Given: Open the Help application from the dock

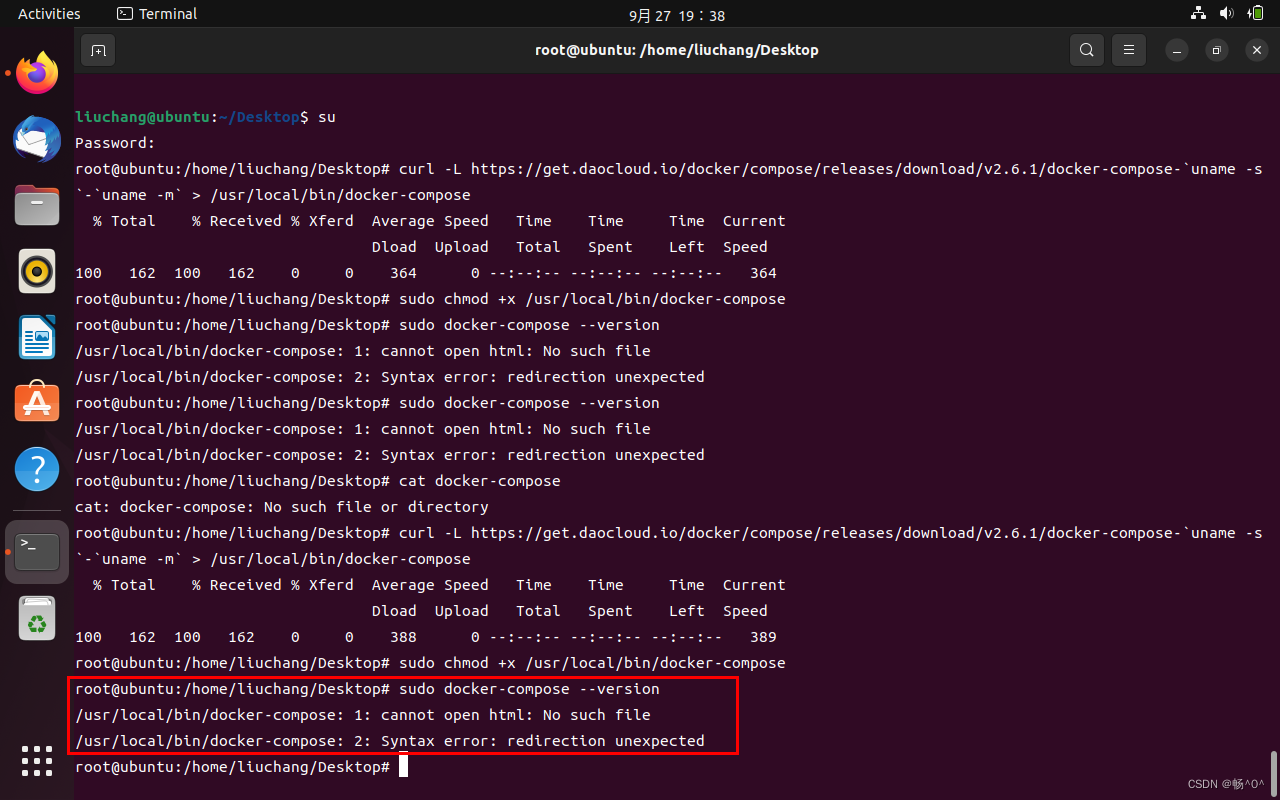Looking at the screenshot, I should [x=37, y=468].
